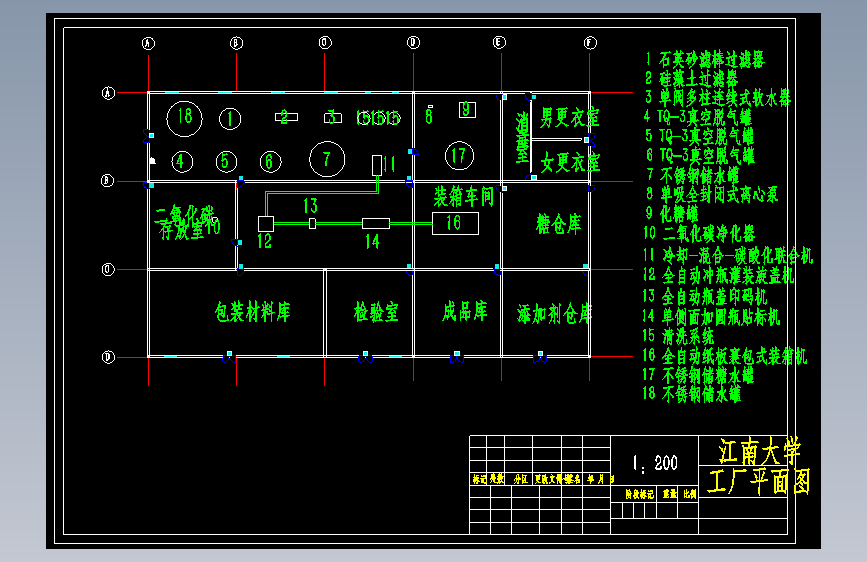Select legend entry 9 化糖罐
The height and width of the screenshot is (562, 867).
tap(672, 214)
